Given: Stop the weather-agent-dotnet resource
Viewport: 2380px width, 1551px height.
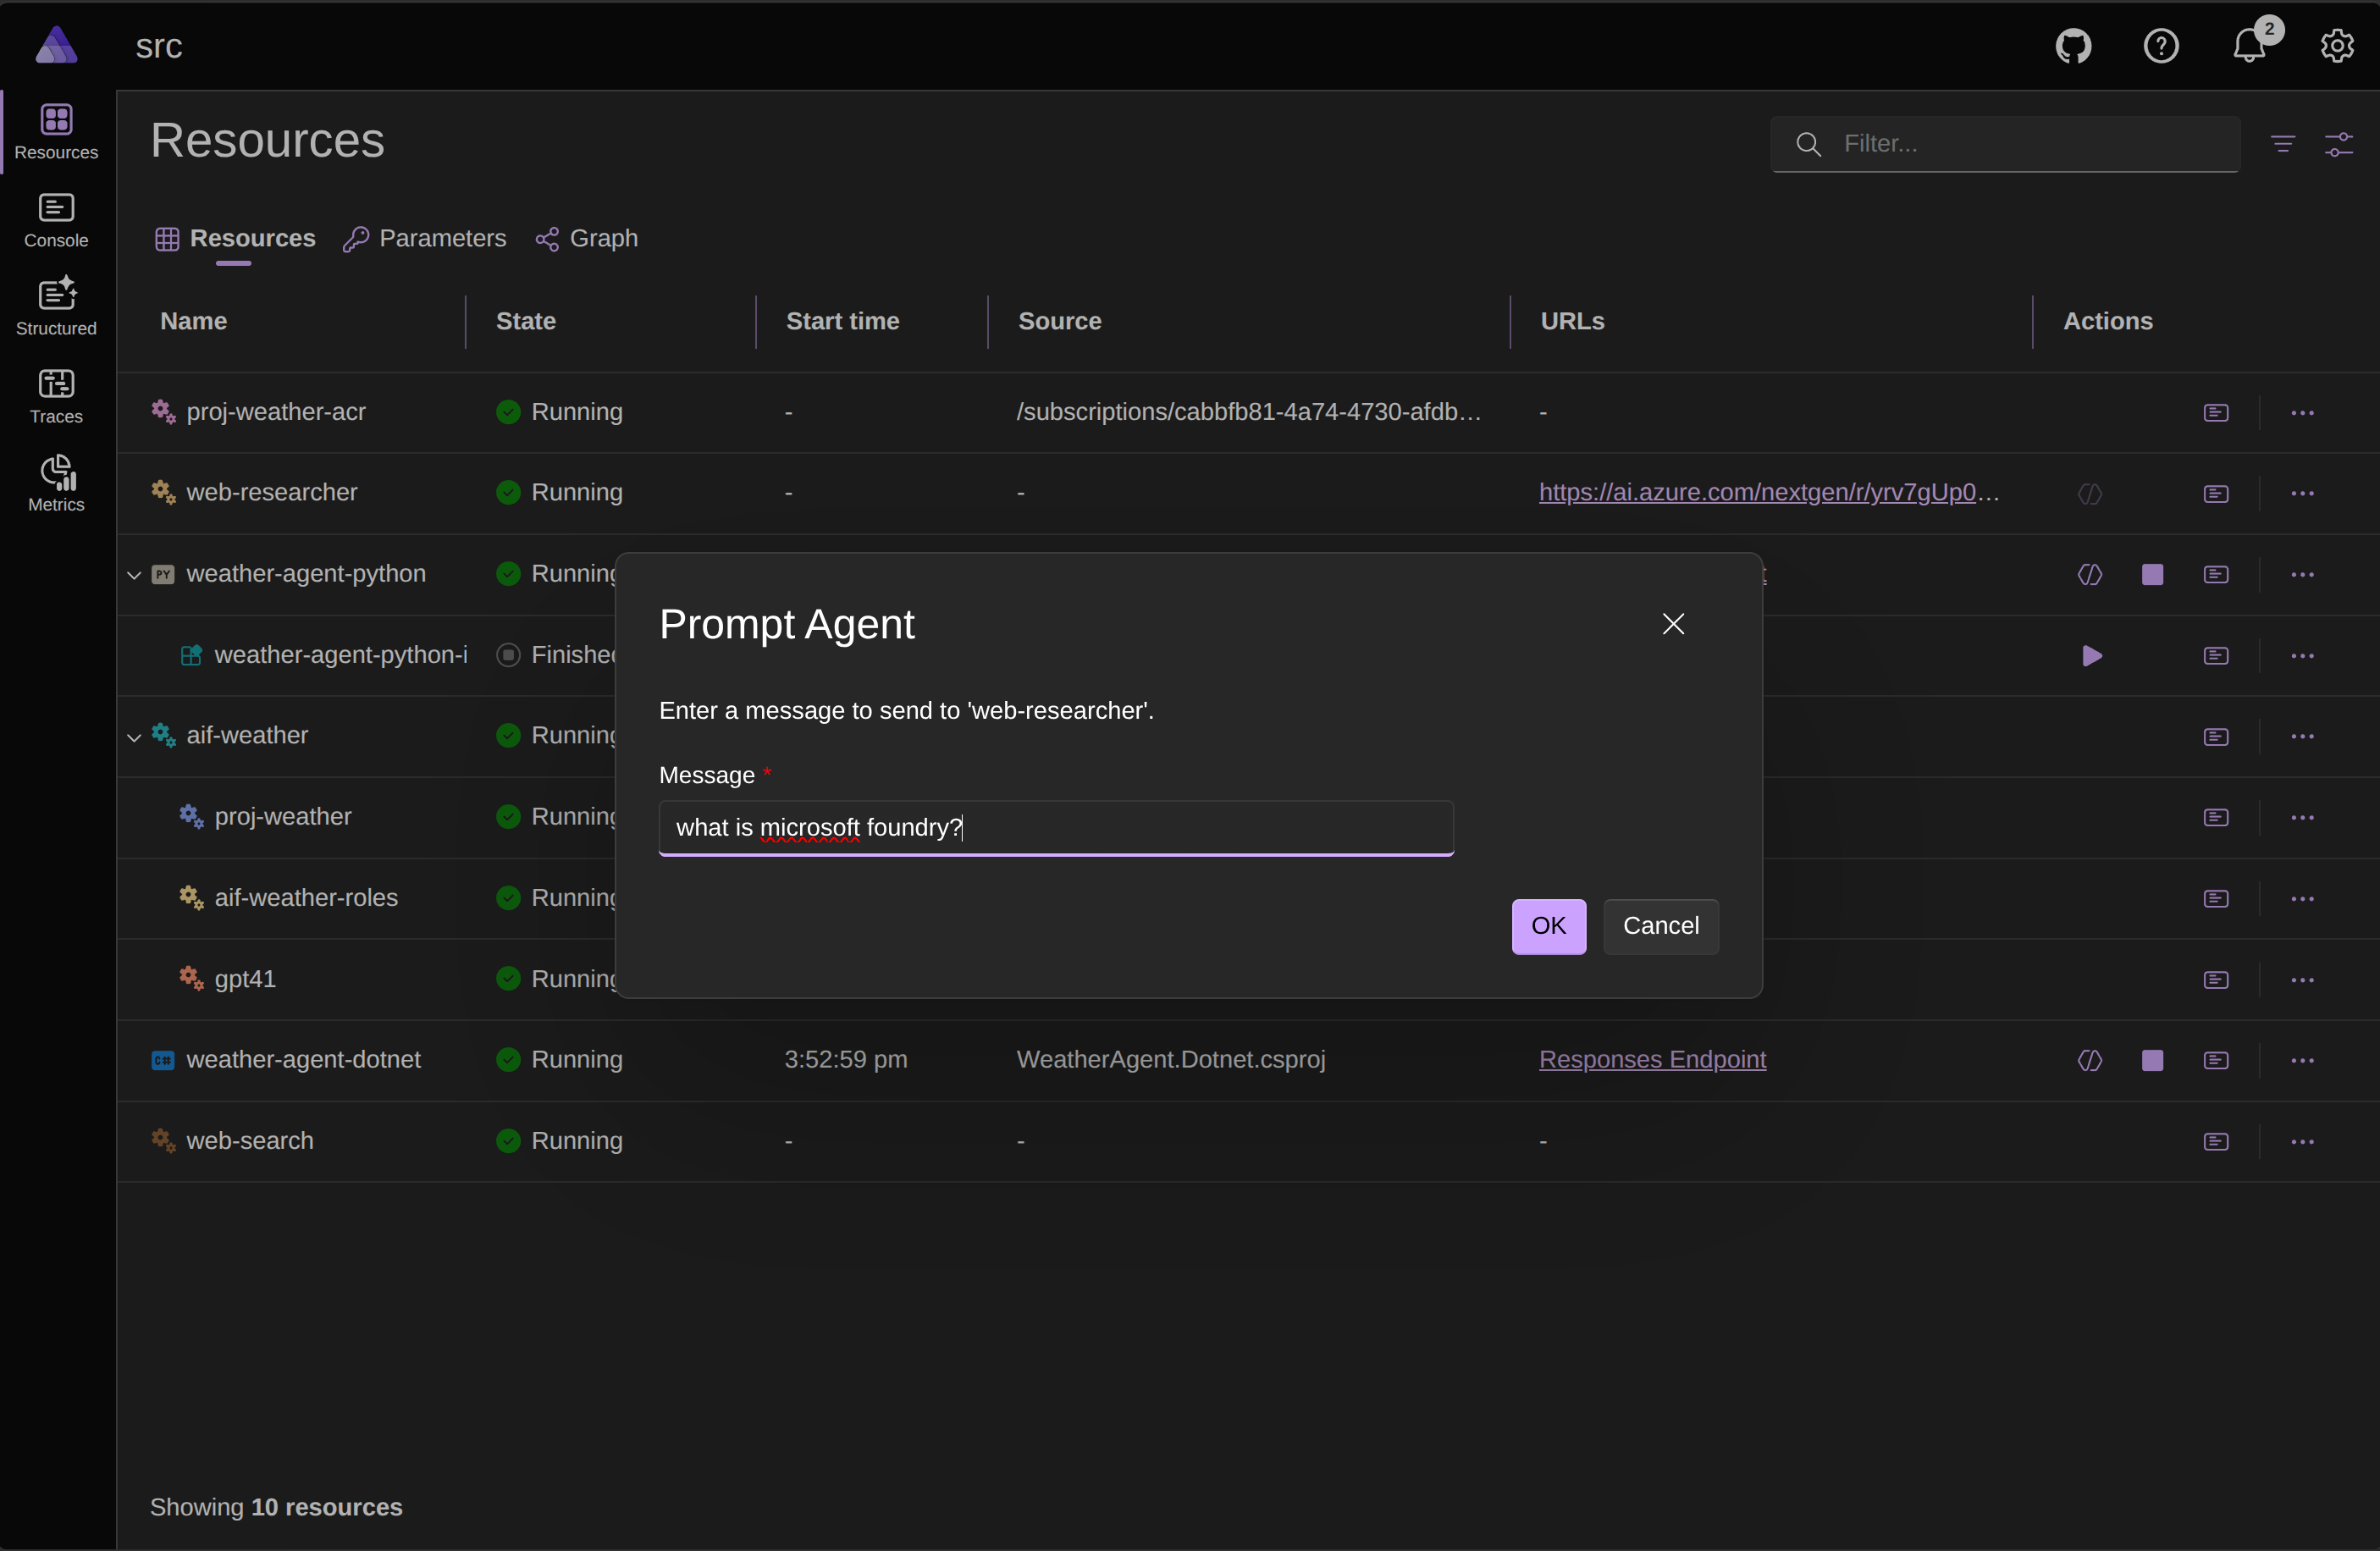Looking at the screenshot, I should click(x=2153, y=1061).
